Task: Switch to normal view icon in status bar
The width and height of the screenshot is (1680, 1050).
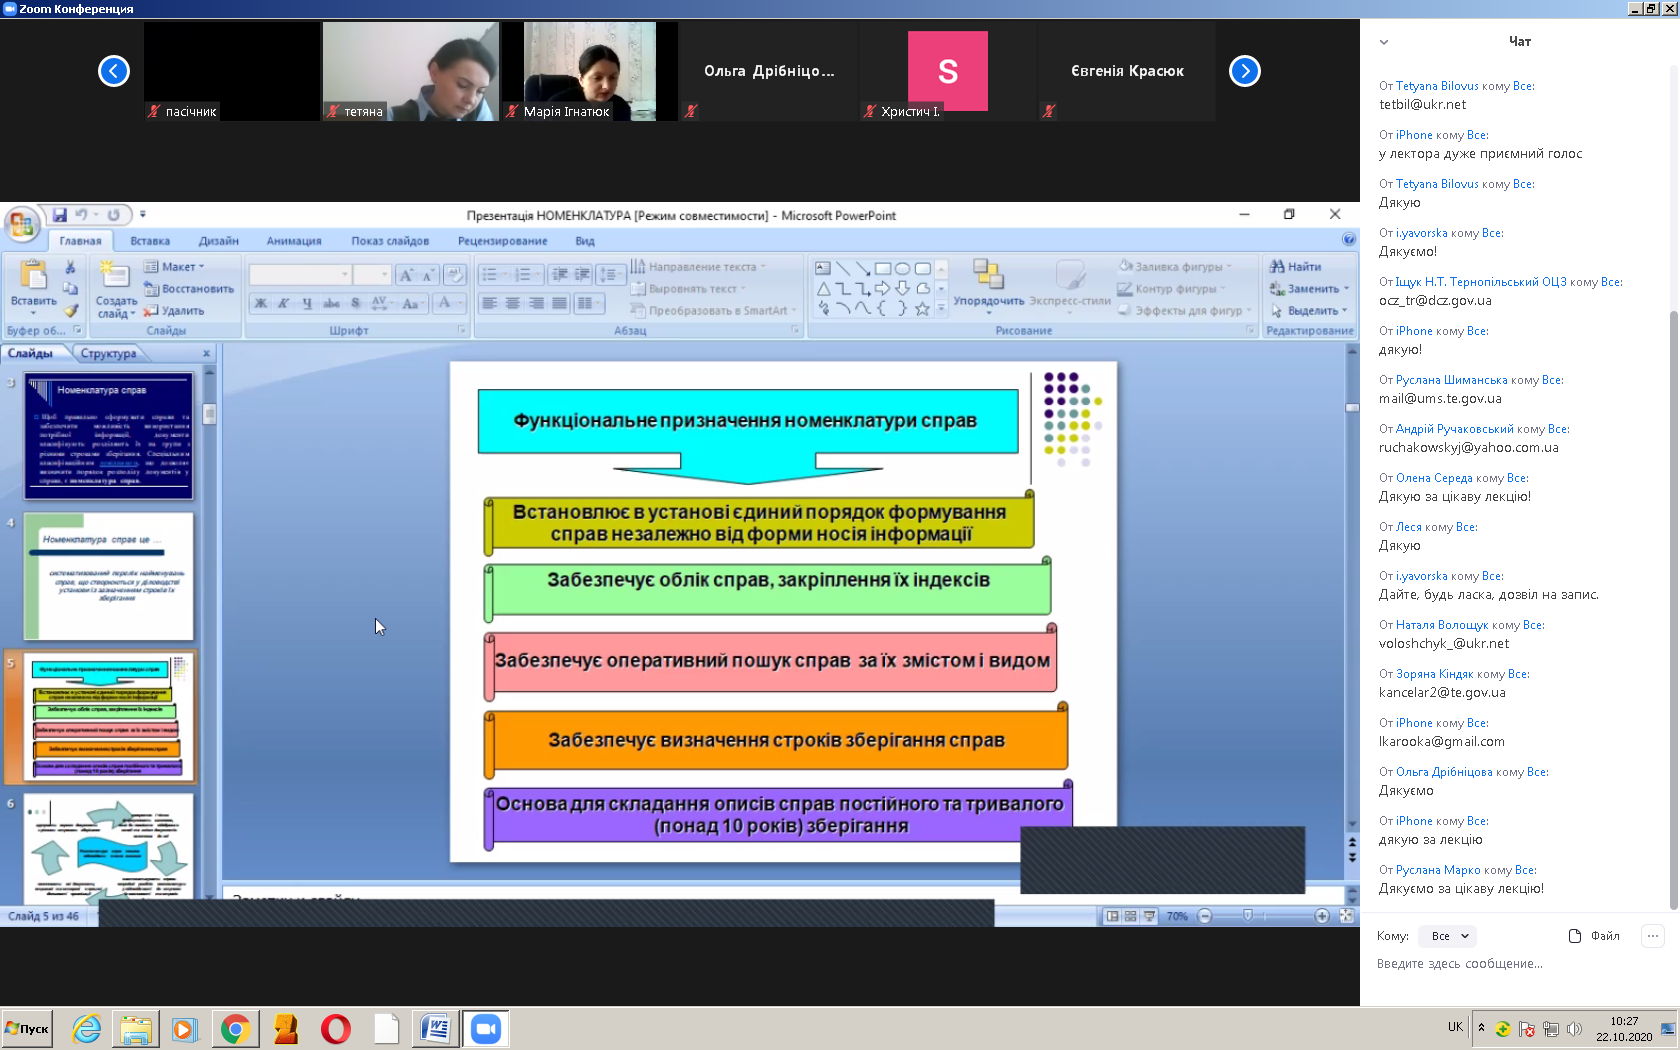Action: [x=1112, y=916]
